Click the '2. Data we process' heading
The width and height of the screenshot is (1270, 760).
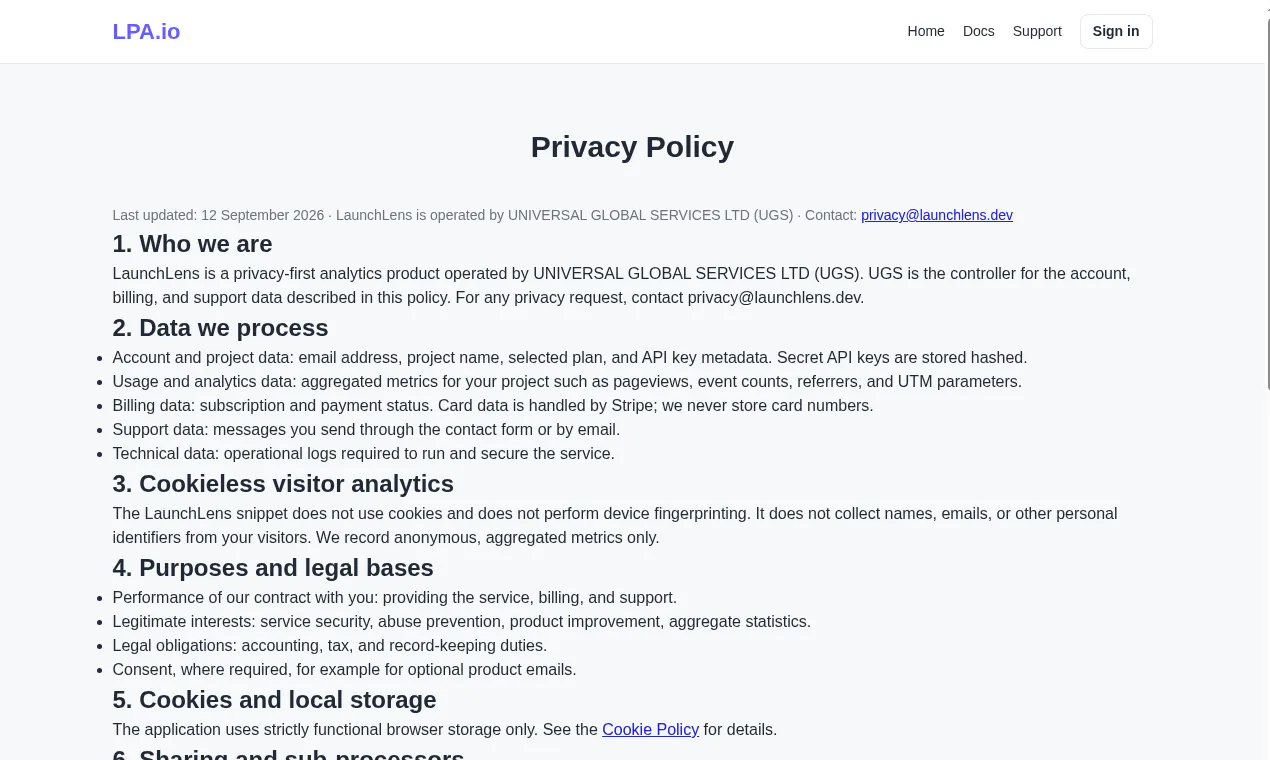tap(220, 328)
